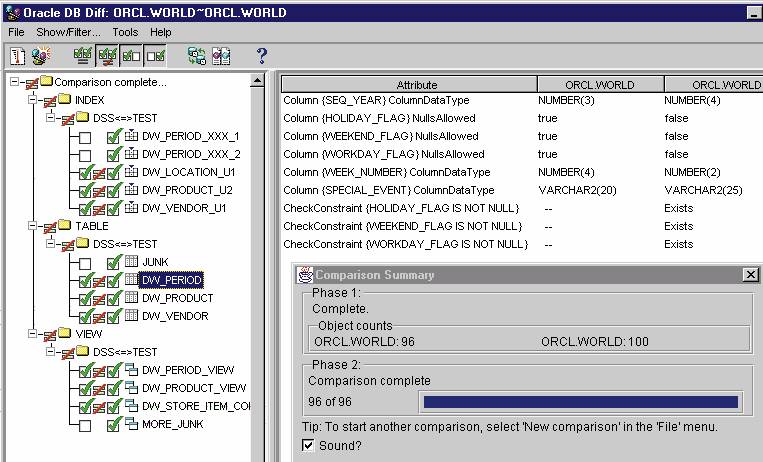
Task: Select DW_PRODUCT in the table tree
Action: click(177, 298)
